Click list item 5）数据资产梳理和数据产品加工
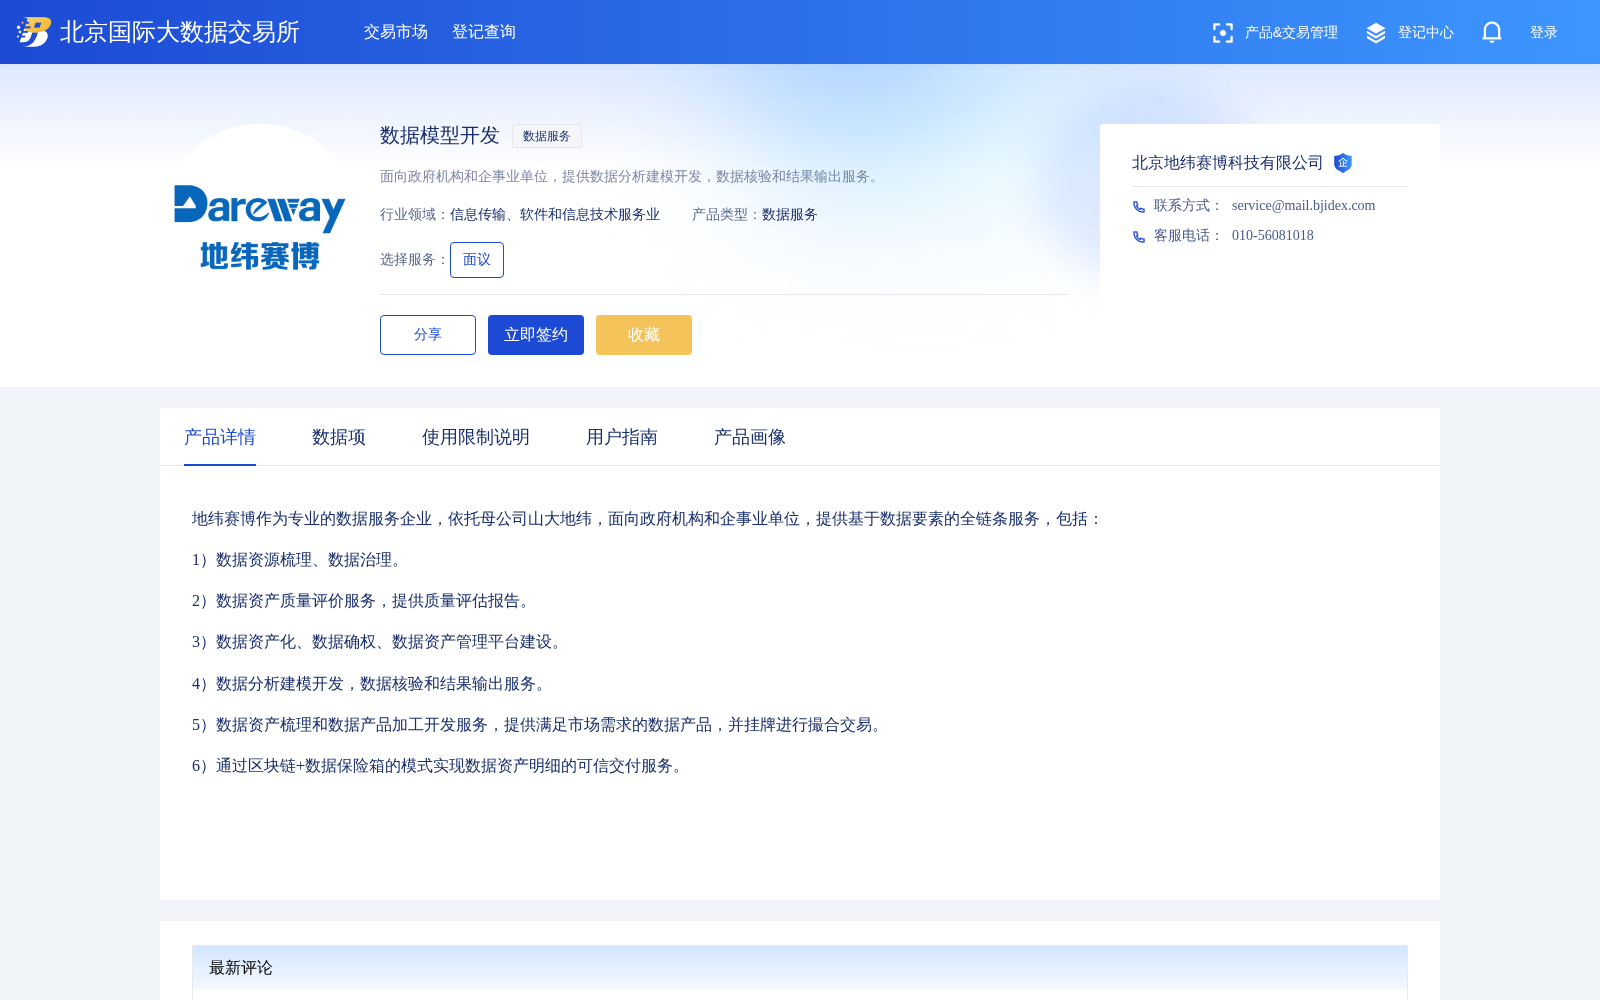 tap(540, 725)
